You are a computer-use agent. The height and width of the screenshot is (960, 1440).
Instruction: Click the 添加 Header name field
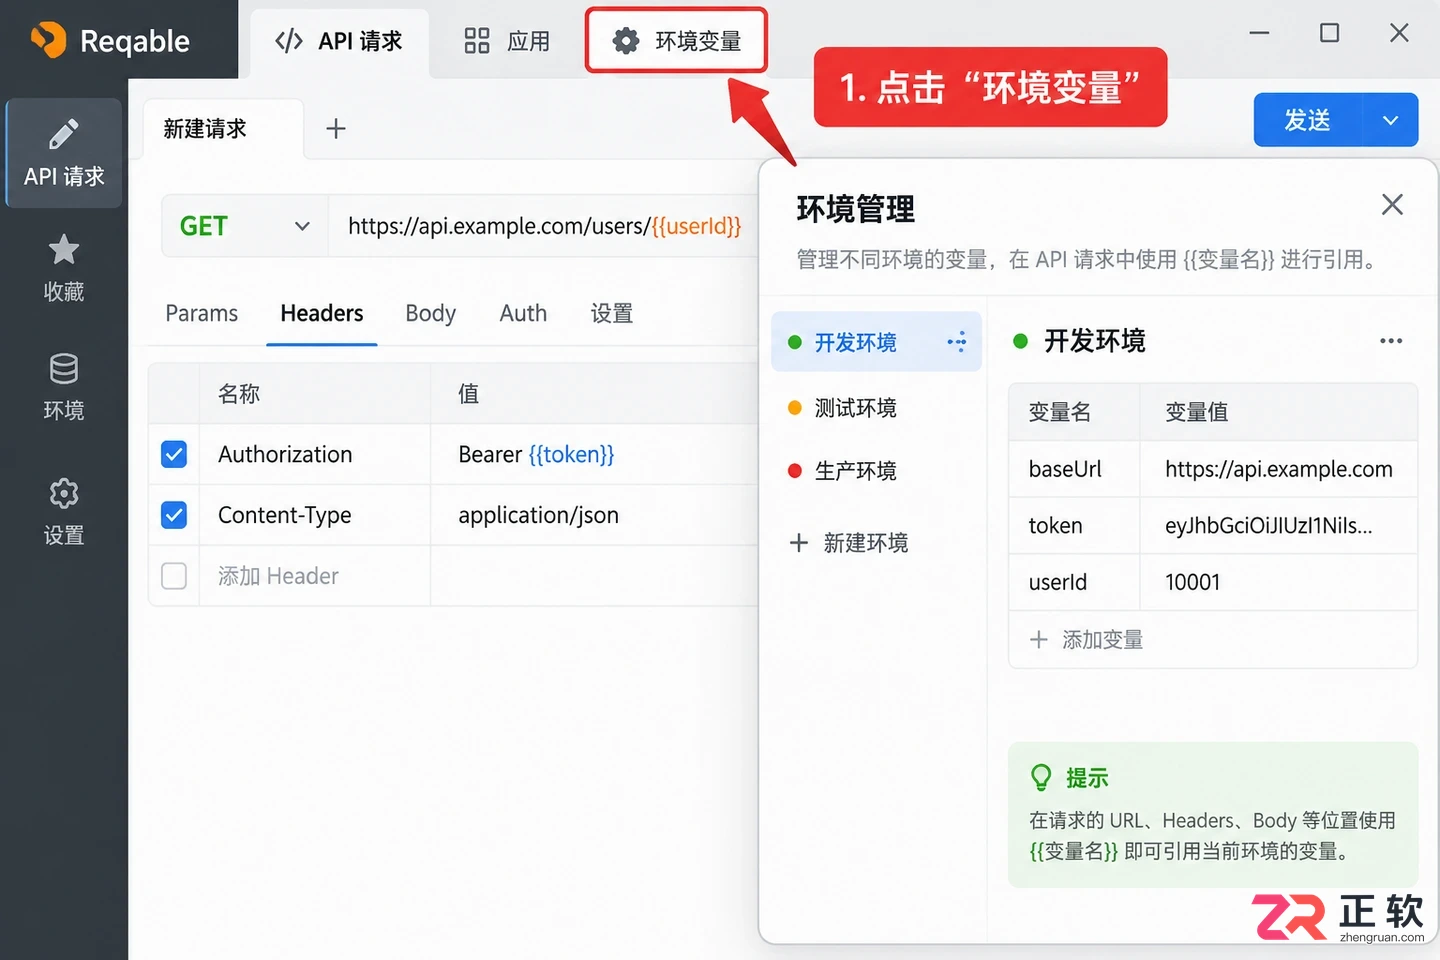tap(315, 576)
